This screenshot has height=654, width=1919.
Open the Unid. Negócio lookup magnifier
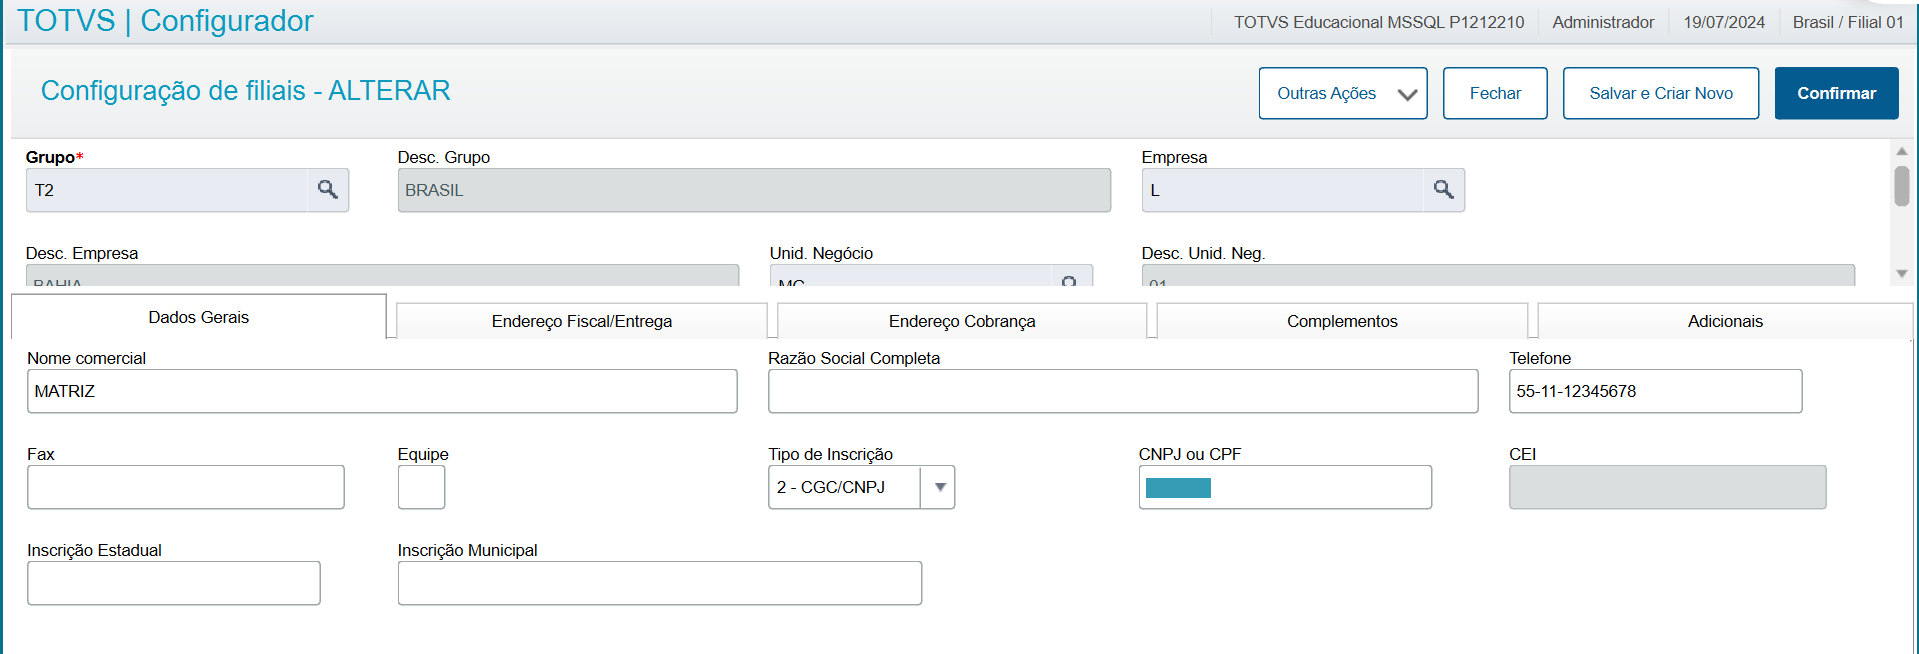[1071, 278]
